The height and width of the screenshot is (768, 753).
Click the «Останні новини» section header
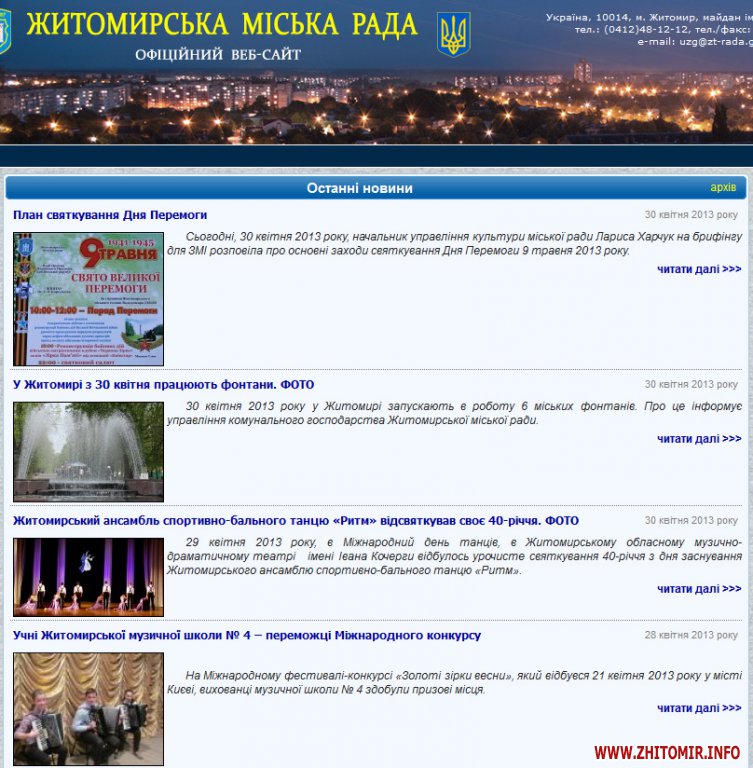359,188
